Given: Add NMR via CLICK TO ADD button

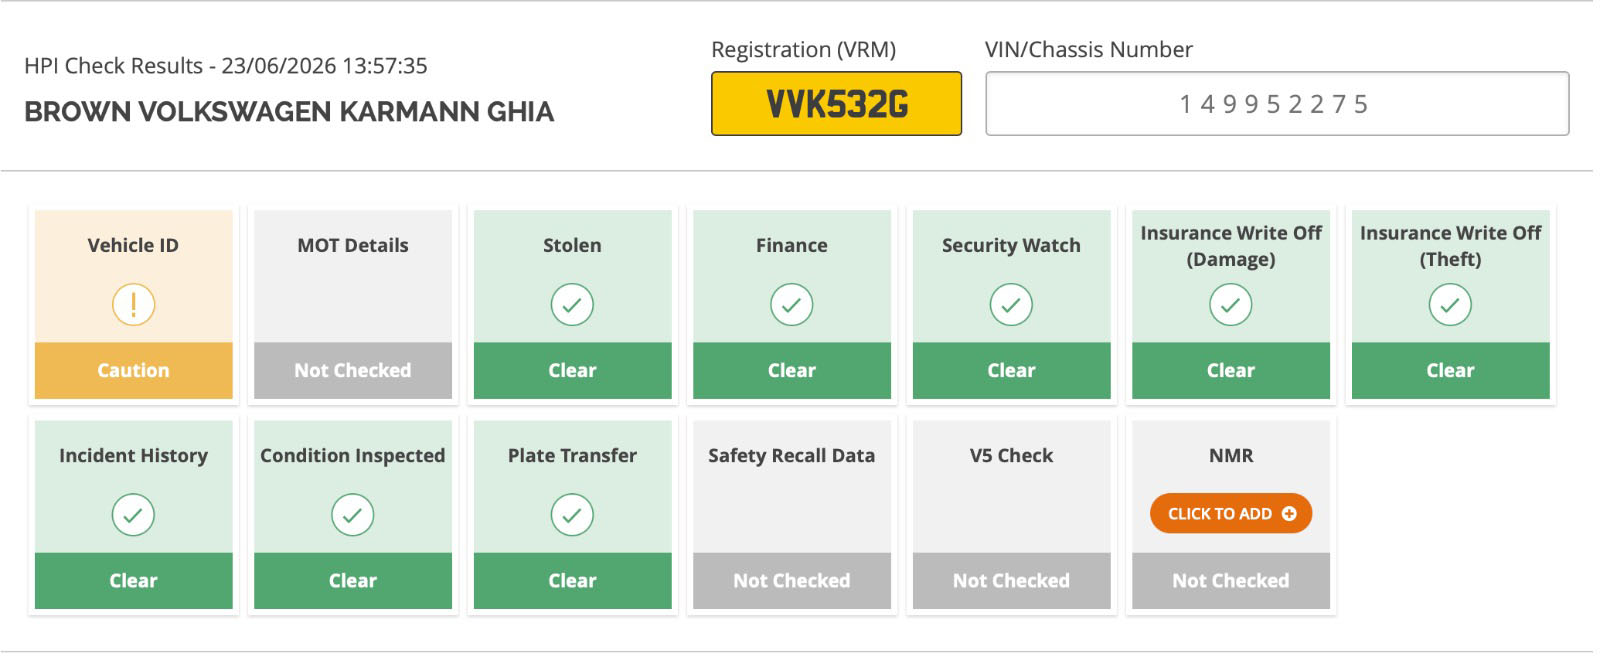Looking at the screenshot, I should 1231,513.
